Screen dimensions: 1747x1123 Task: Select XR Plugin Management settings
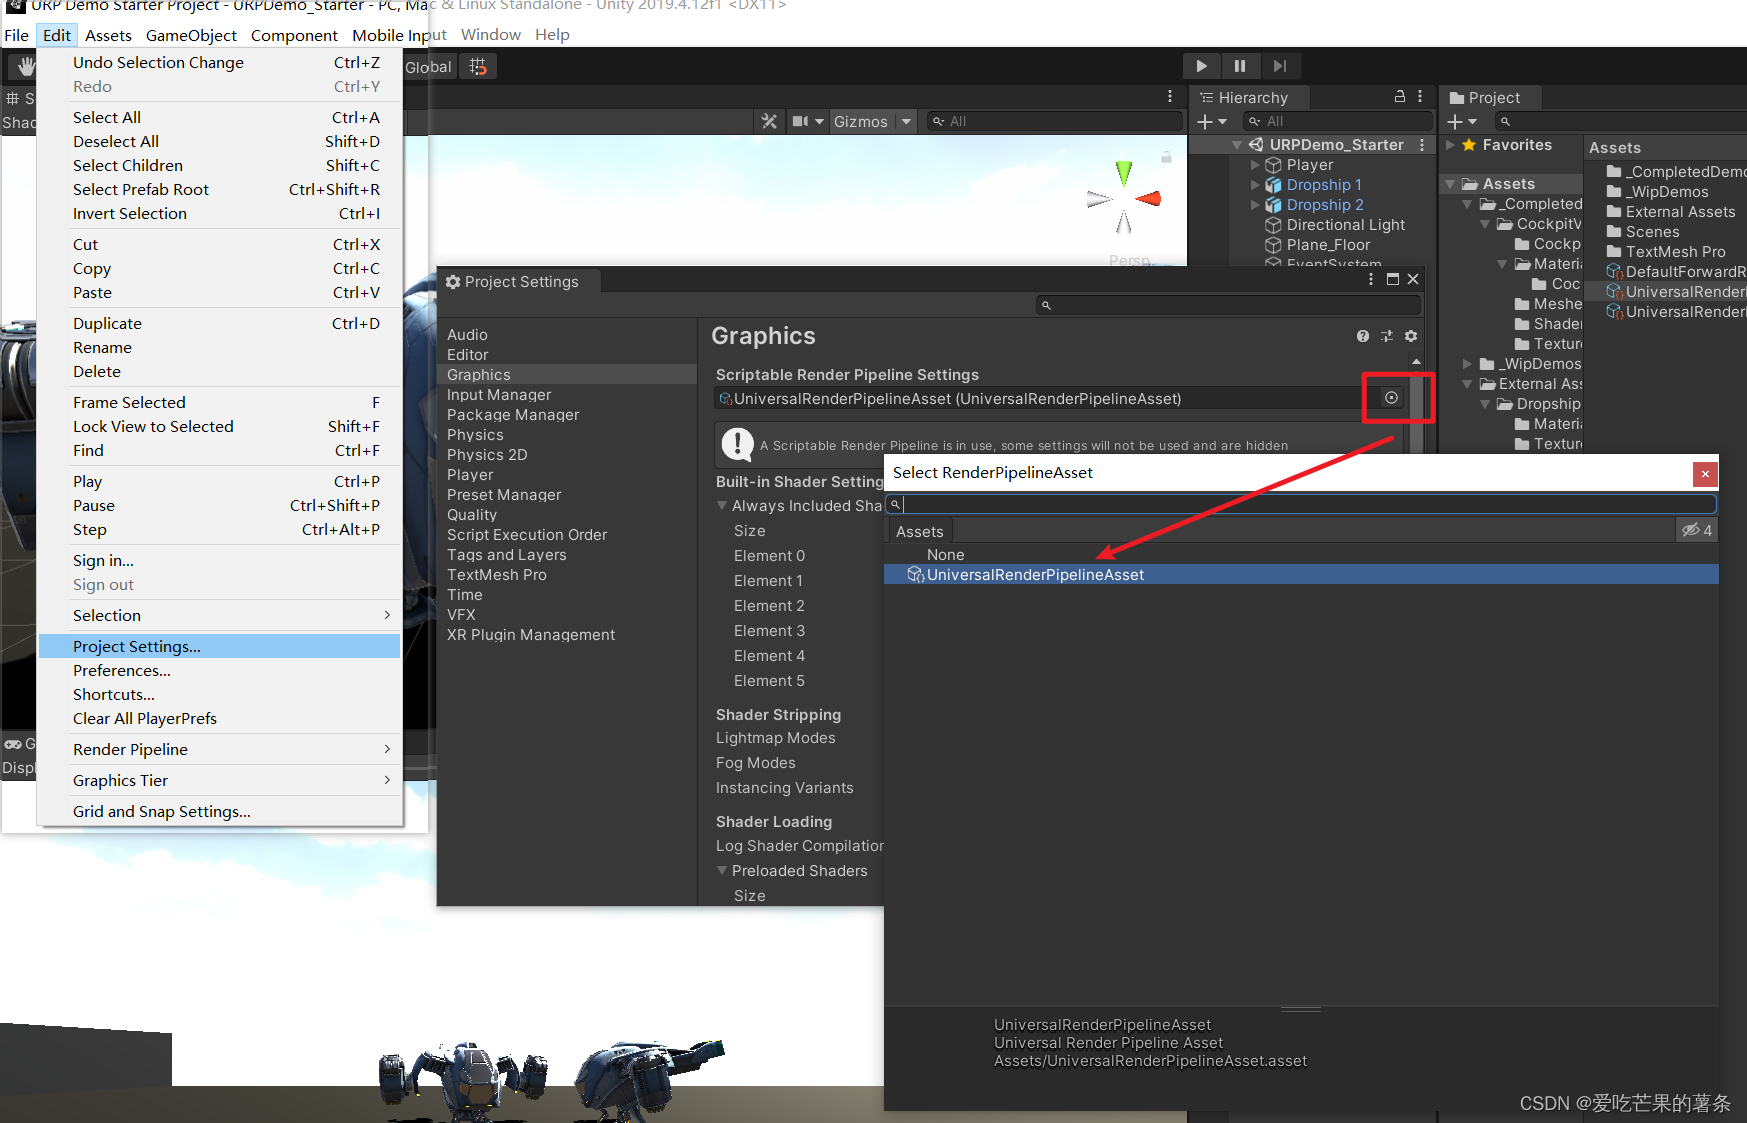[531, 635]
